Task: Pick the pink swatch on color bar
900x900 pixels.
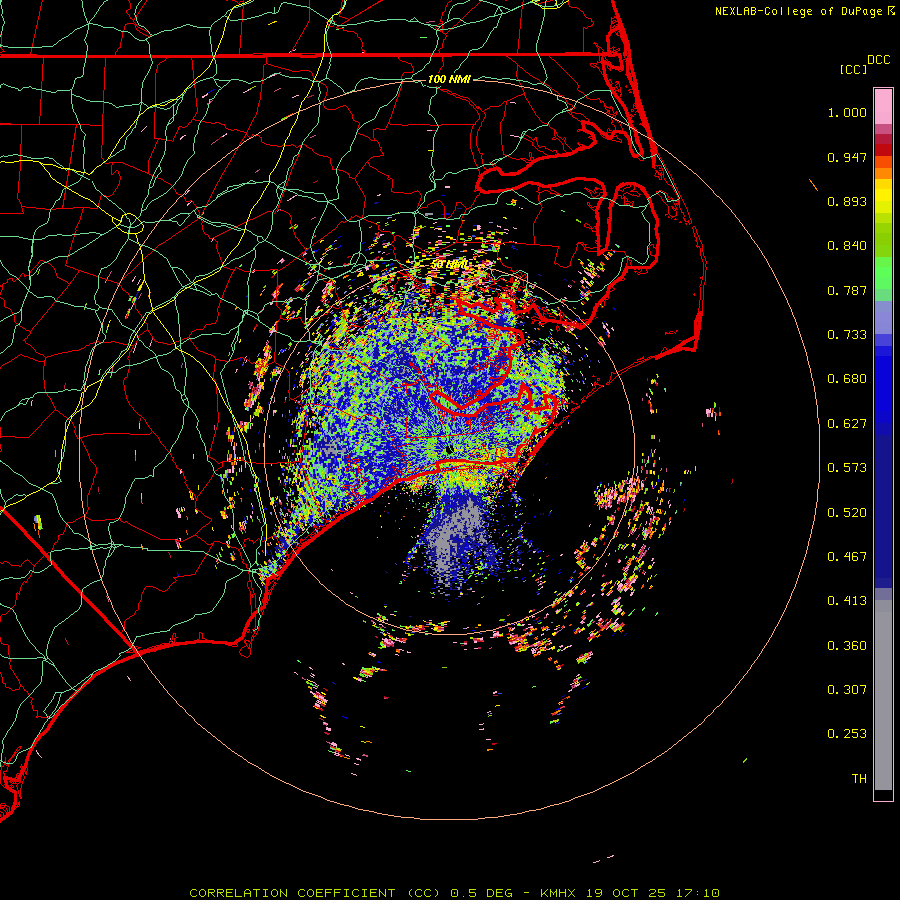Action: (883, 107)
